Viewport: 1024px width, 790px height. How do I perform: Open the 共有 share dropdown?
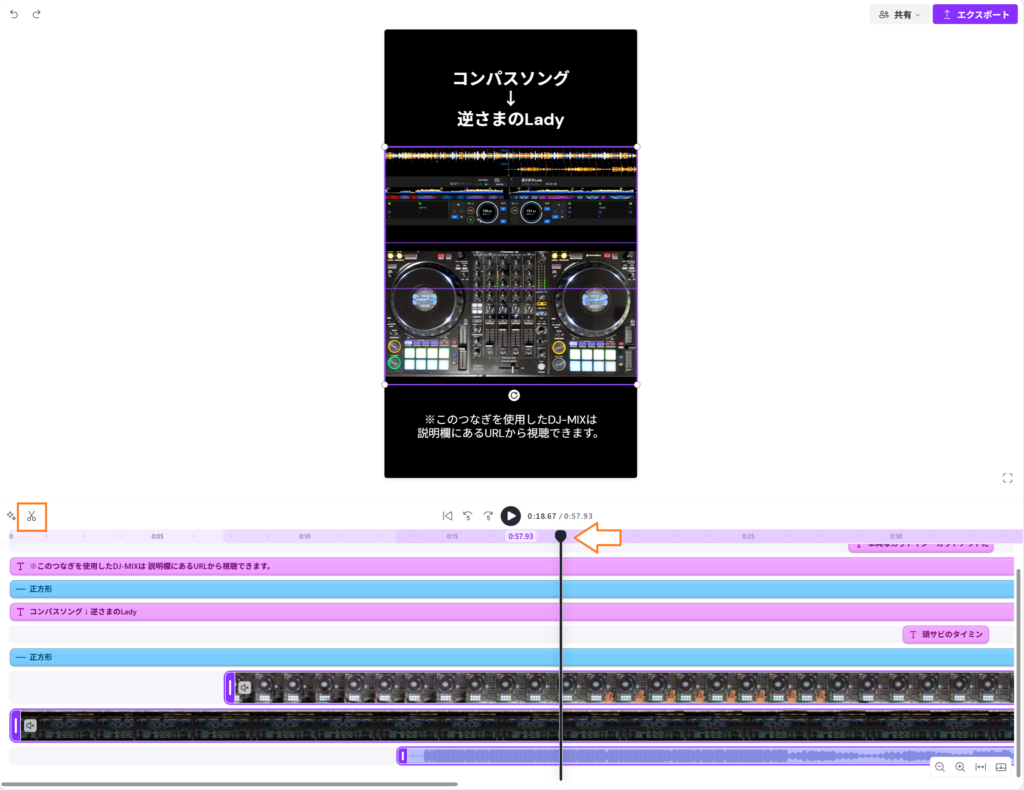[899, 15]
